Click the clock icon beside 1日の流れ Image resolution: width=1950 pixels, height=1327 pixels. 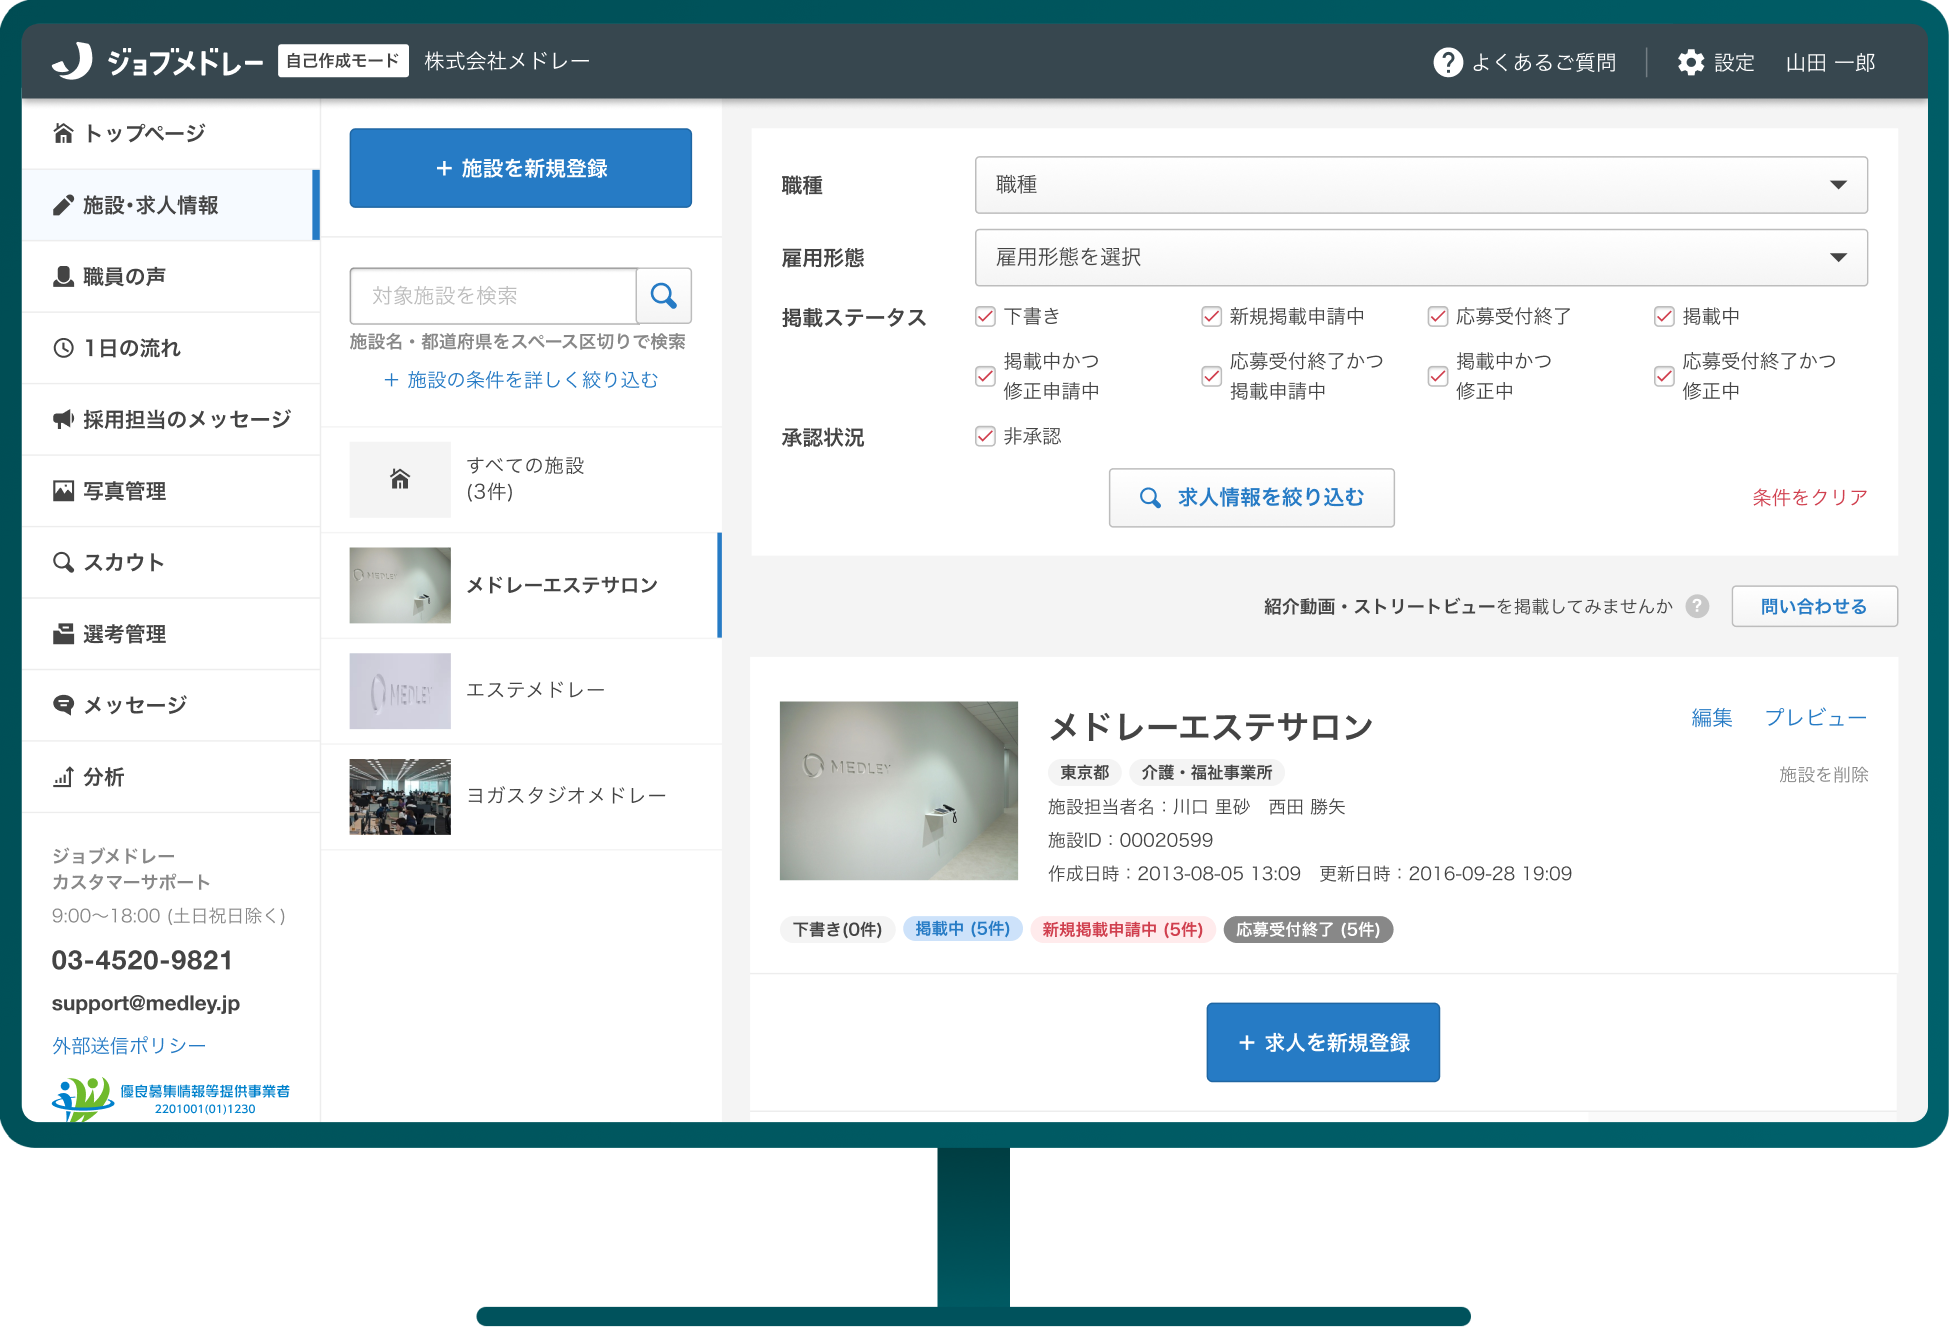[x=63, y=348]
